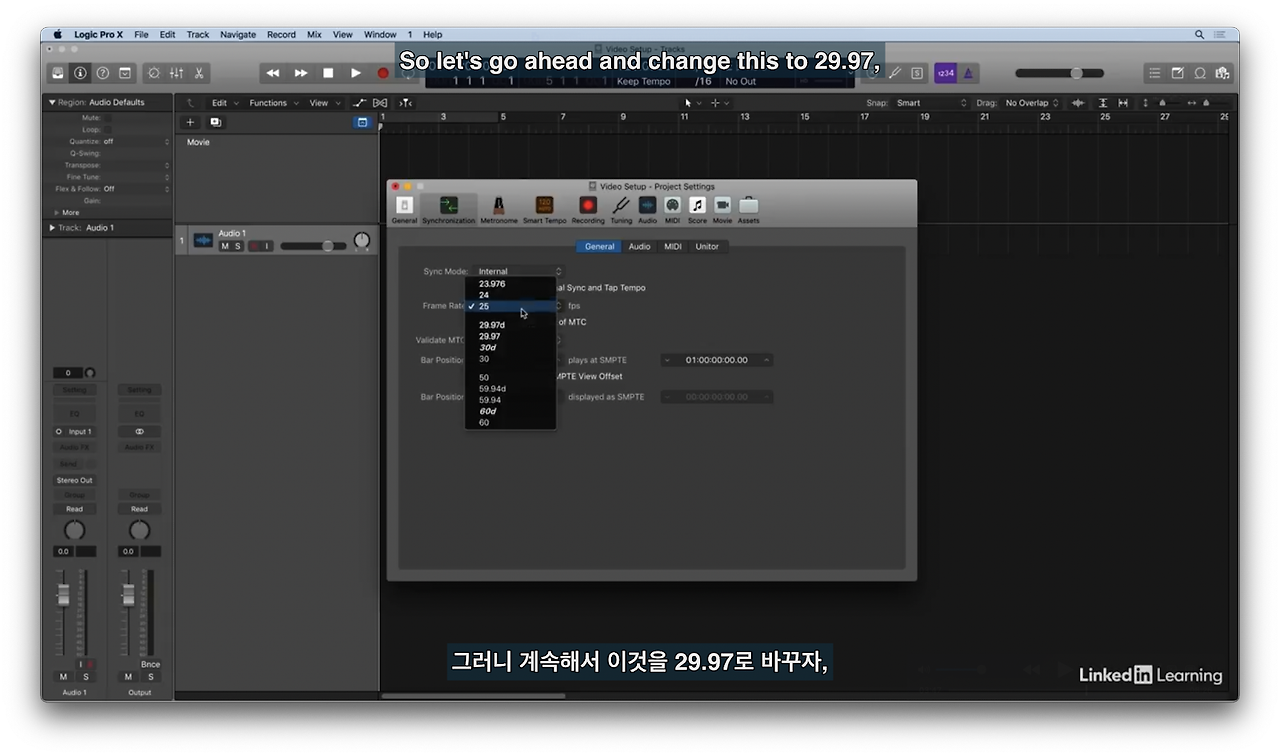Switch to the Audio sync tab
Screen dimensions: 1280x756
click(639, 246)
